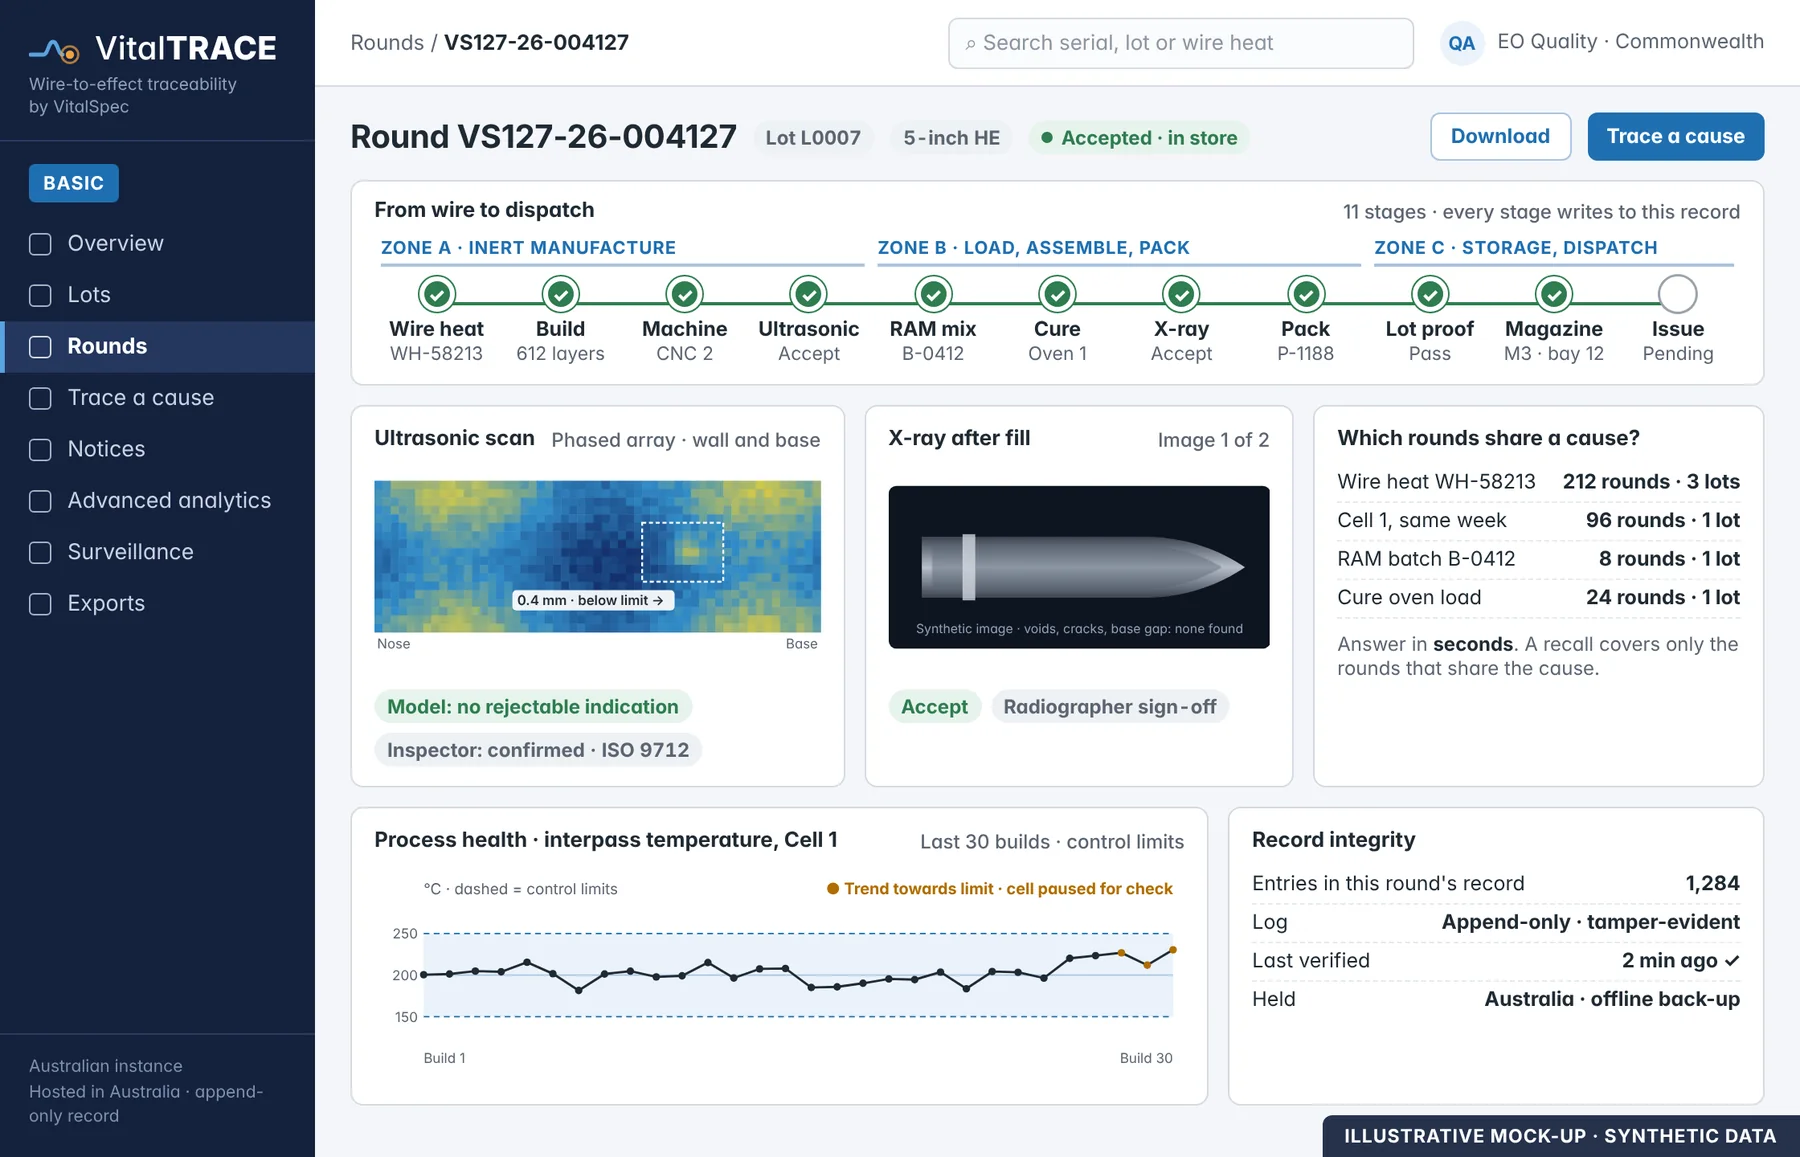Select the Lot proof stage checkmark
Viewport: 1800px width, 1157px height.
(1430, 294)
